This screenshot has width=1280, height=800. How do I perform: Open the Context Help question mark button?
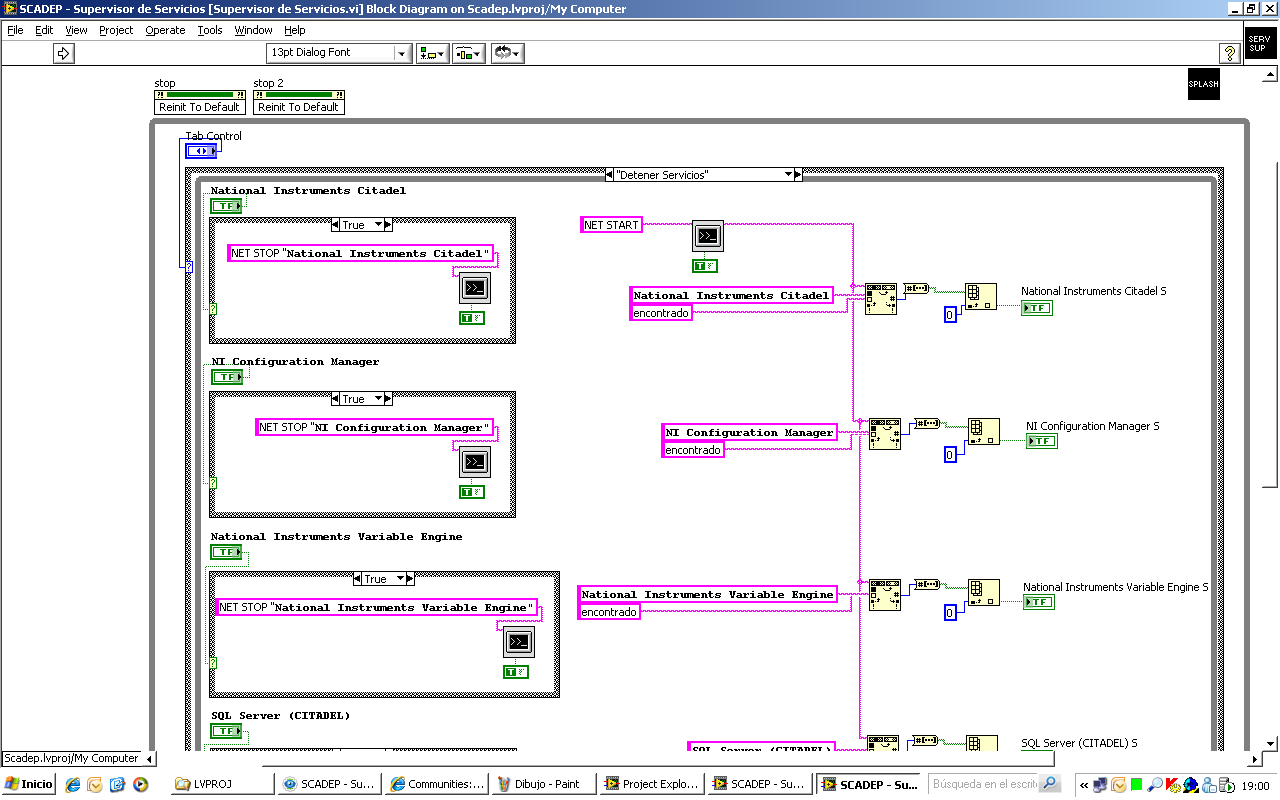[1230, 53]
